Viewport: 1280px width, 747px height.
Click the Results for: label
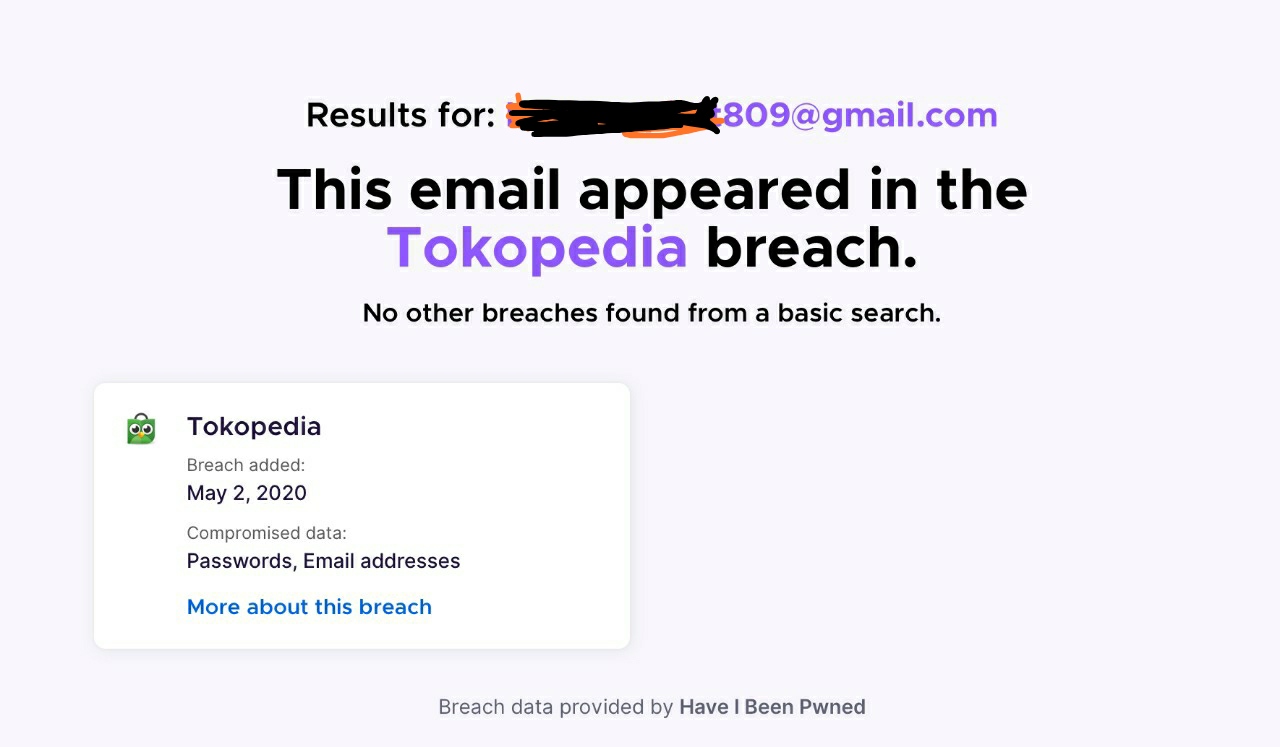pos(400,115)
